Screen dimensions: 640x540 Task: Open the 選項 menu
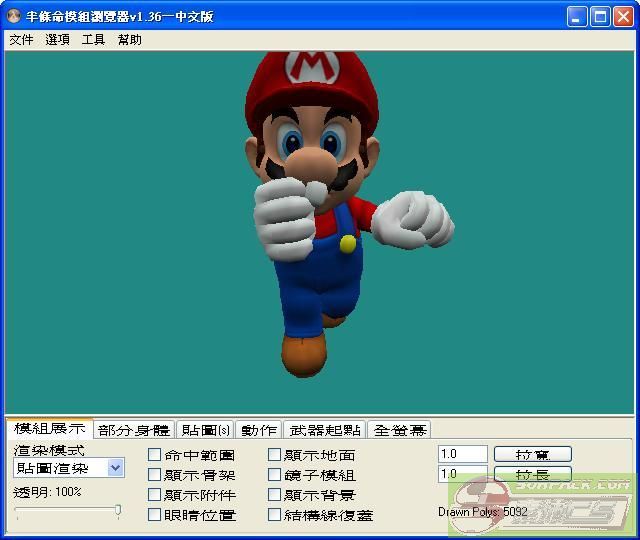57,40
